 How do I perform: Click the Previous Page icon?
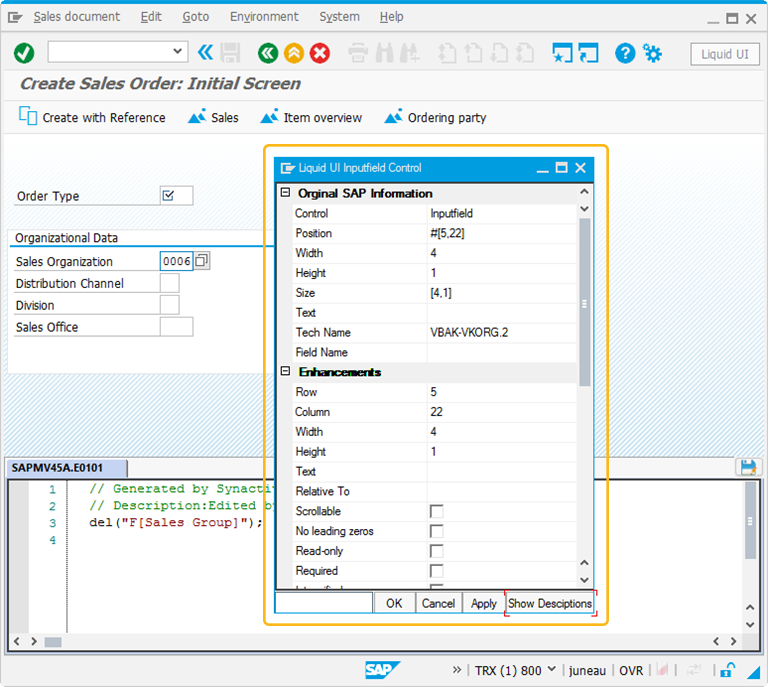click(473, 53)
